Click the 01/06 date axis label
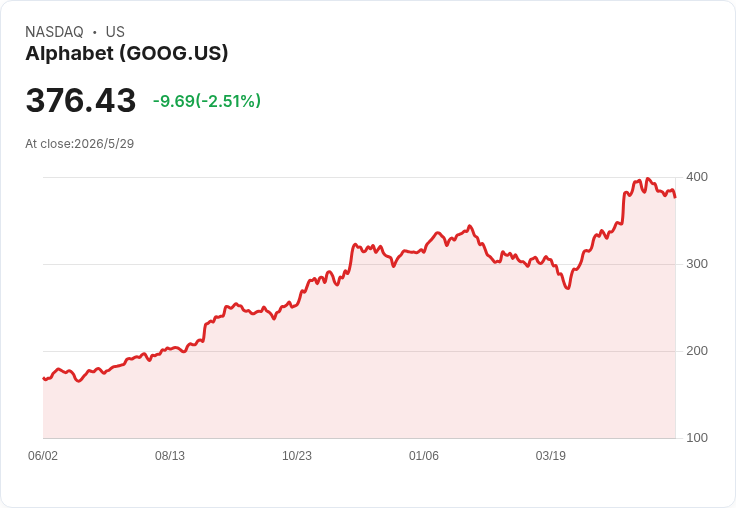The height and width of the screenshot is (508, 736). coord(424,456)
